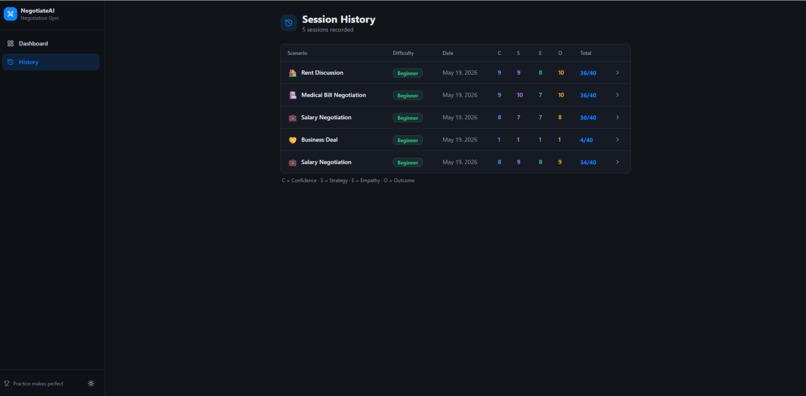This screenshot has height=396, width=806.
Task: Click Beginner badge of the 34/40 Salary Negotiation
Action: click(x=408, y=163)
